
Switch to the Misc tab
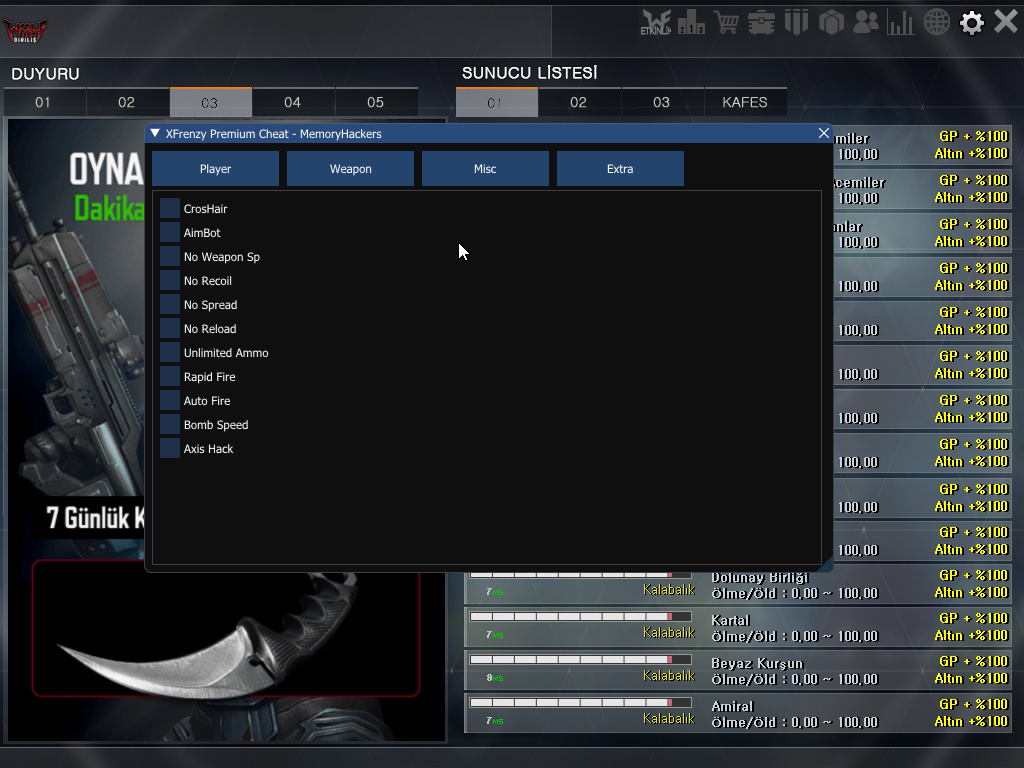coord(485,168)
